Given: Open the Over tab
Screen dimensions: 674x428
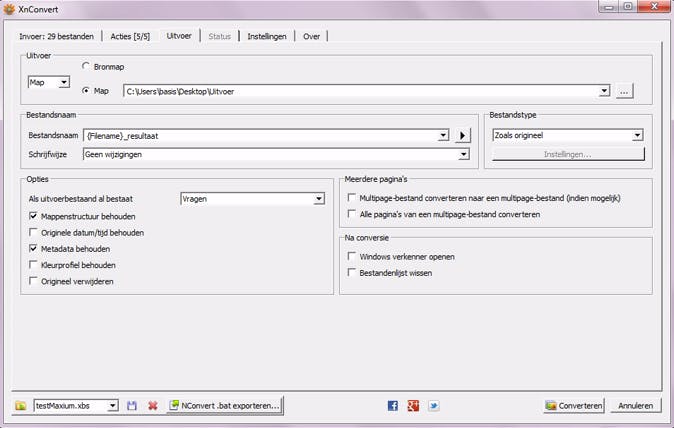Looking at the screenshot, I should [x=312, y=37].
